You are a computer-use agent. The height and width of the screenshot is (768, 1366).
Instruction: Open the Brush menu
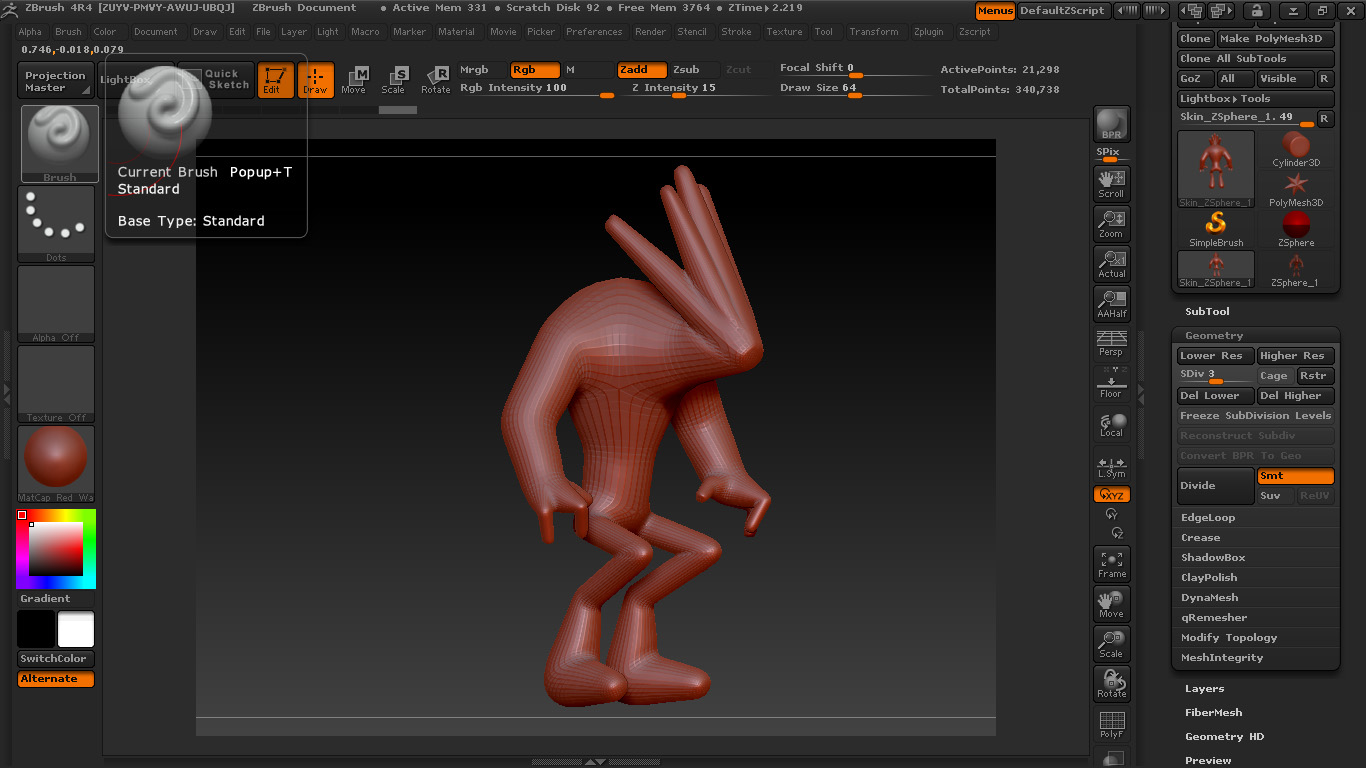pos(68,32)
